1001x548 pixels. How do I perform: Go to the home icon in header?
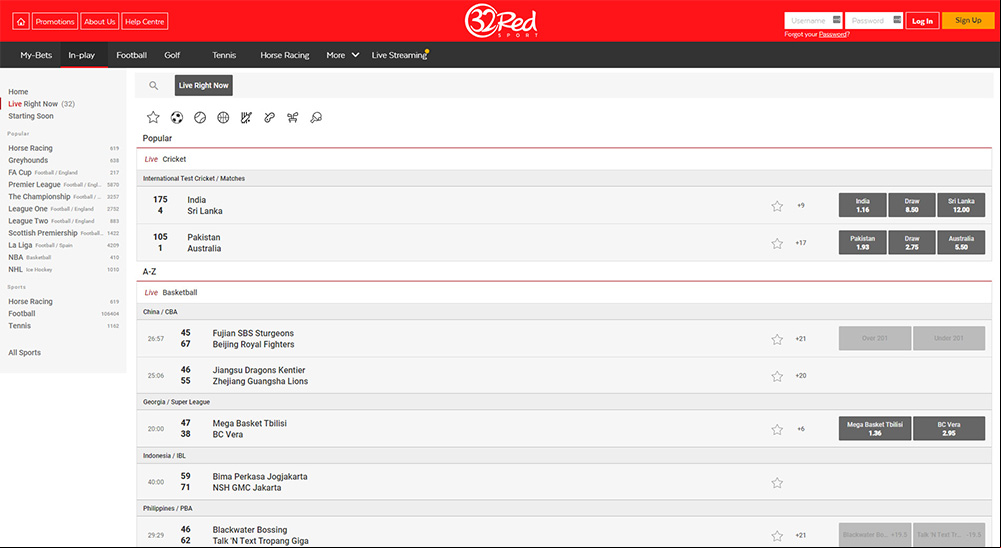21,21
